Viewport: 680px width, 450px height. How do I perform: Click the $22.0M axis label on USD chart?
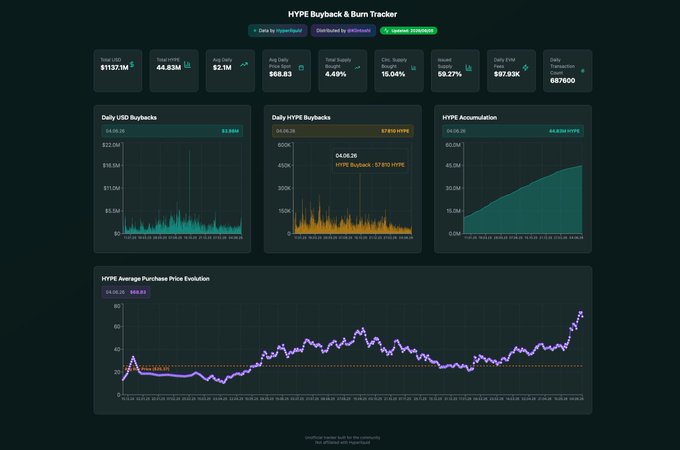pos(111,145)
